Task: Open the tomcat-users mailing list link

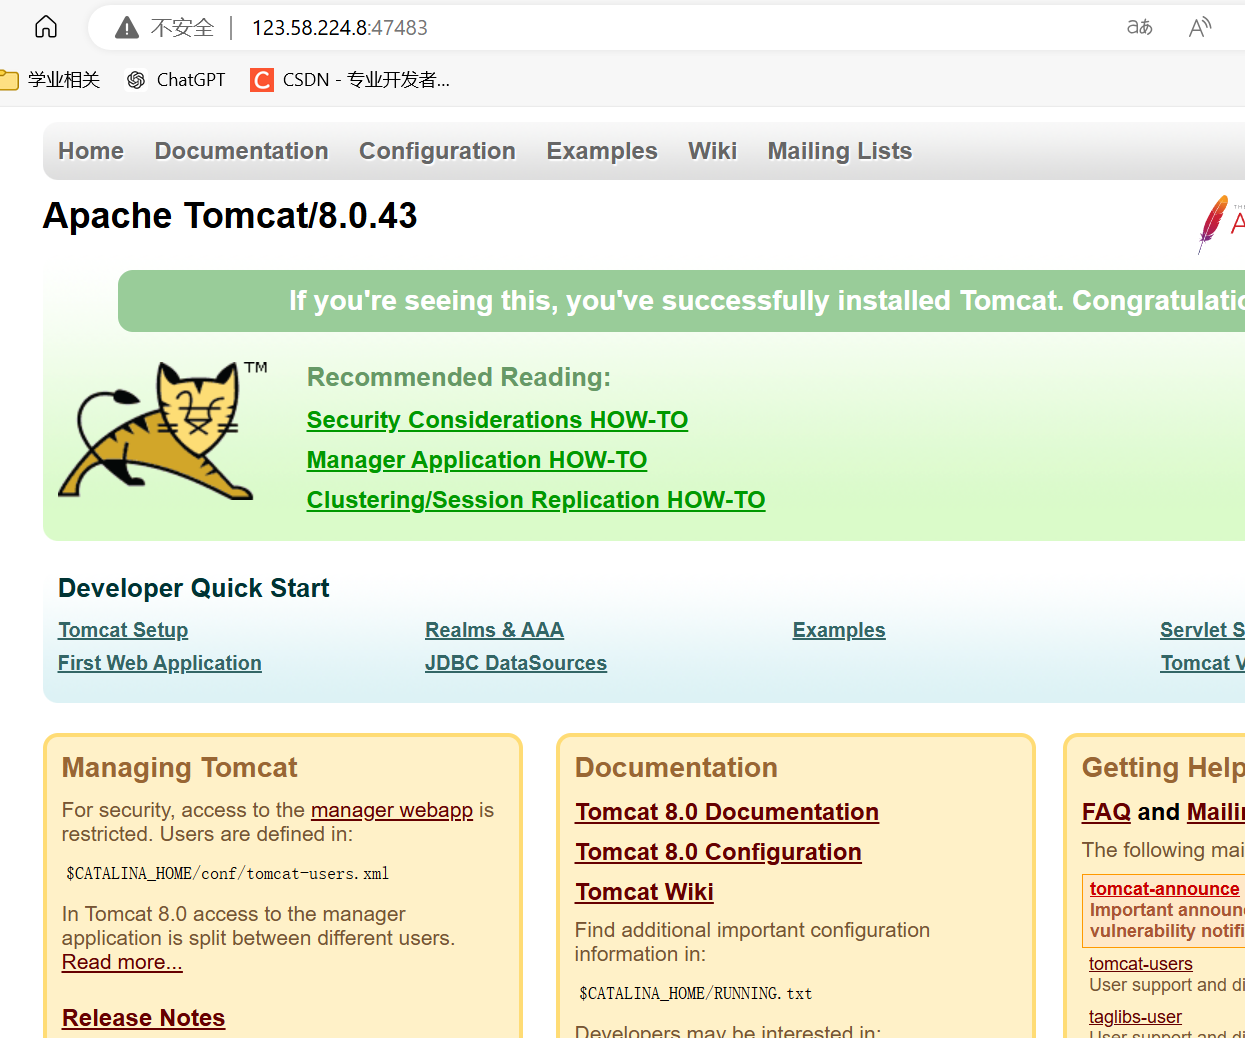Action: coord(1140,964)
